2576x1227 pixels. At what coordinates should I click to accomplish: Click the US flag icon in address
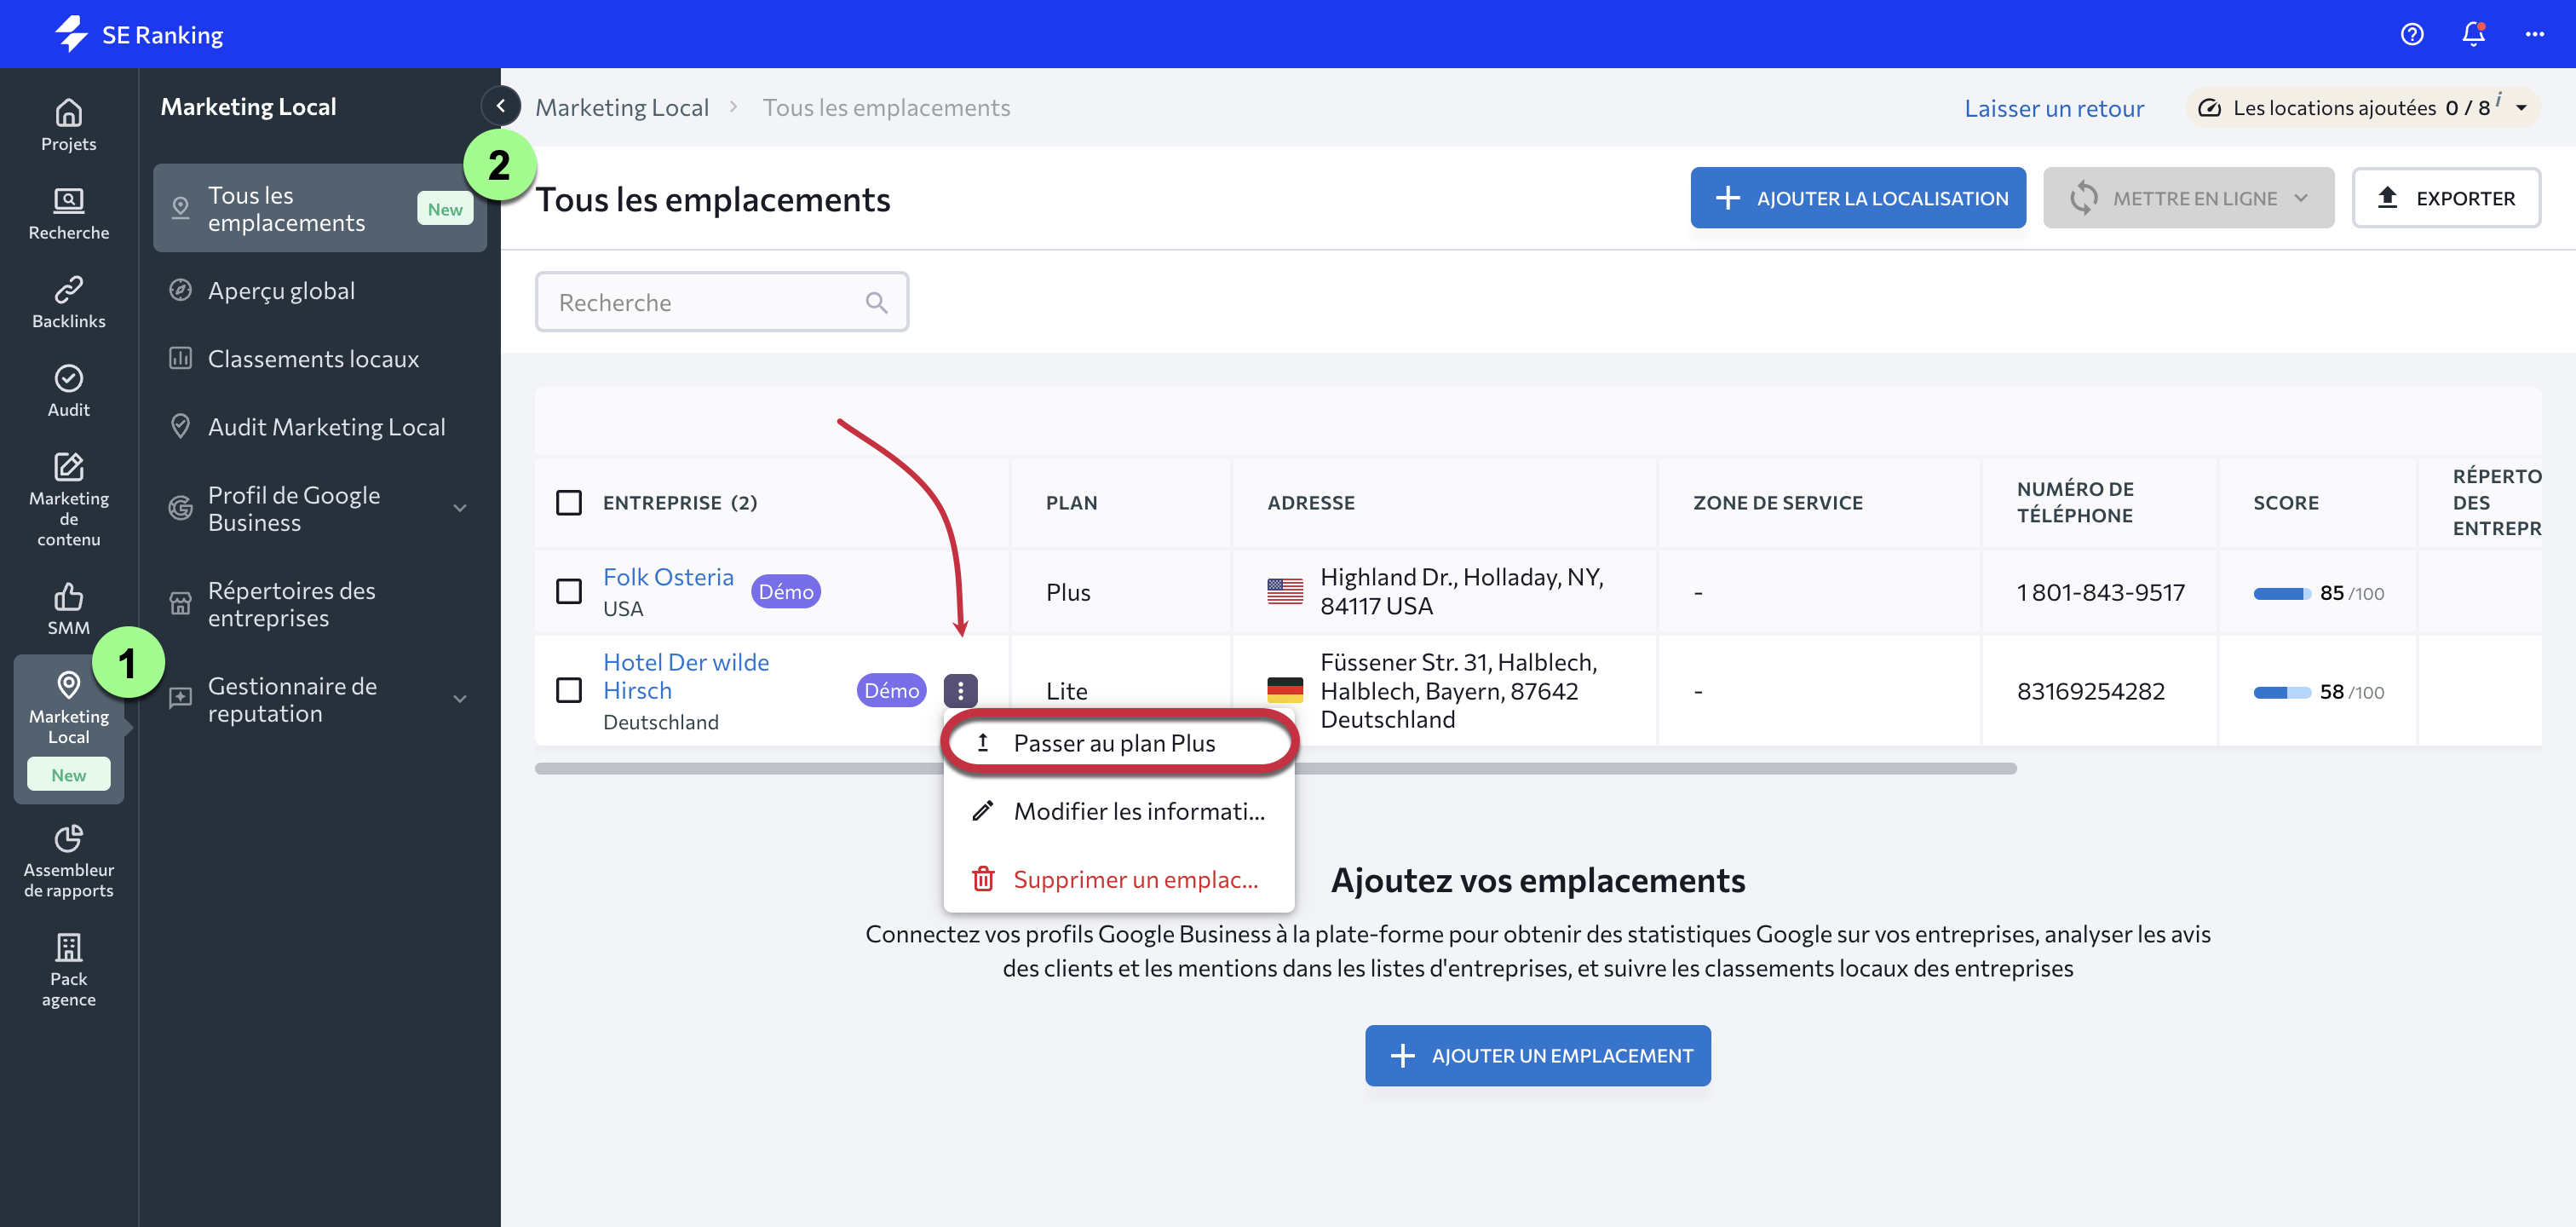coord(1285,591)
